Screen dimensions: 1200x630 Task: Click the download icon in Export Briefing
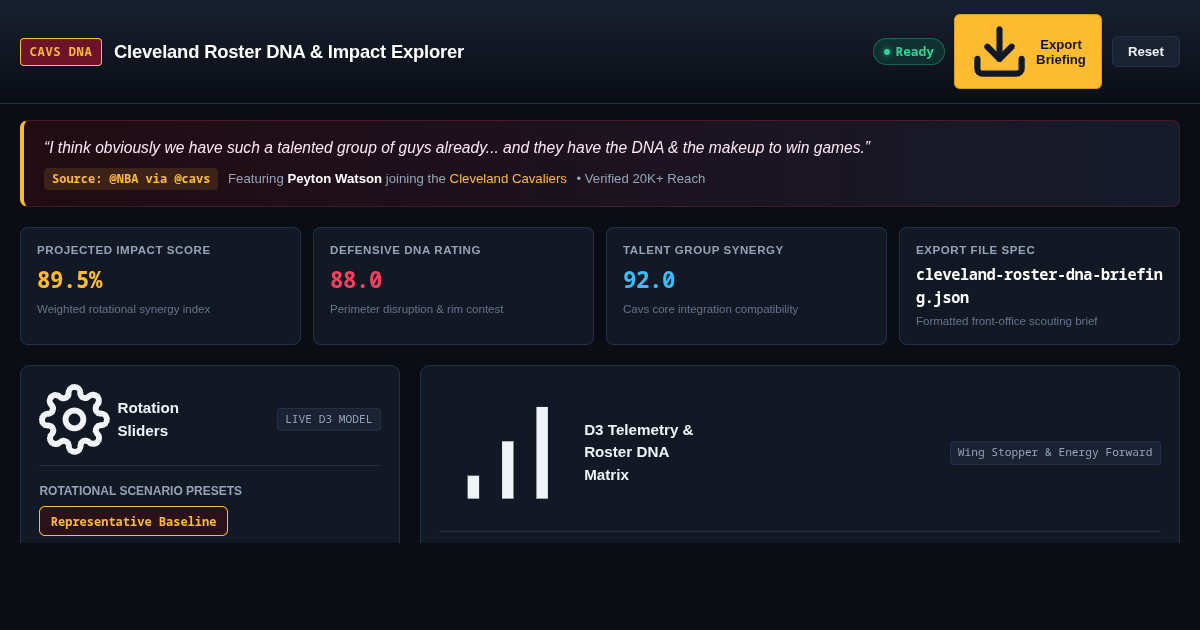click(999, 51)
